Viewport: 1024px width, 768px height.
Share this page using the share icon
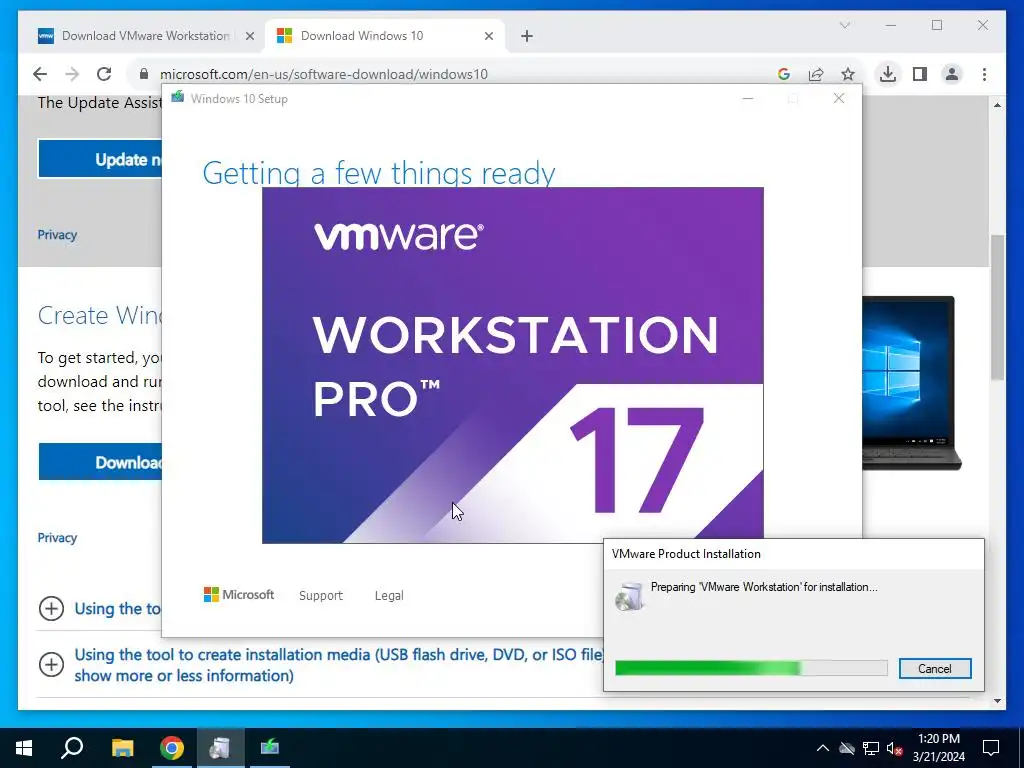pyautogui.click(x=816, y=74)
